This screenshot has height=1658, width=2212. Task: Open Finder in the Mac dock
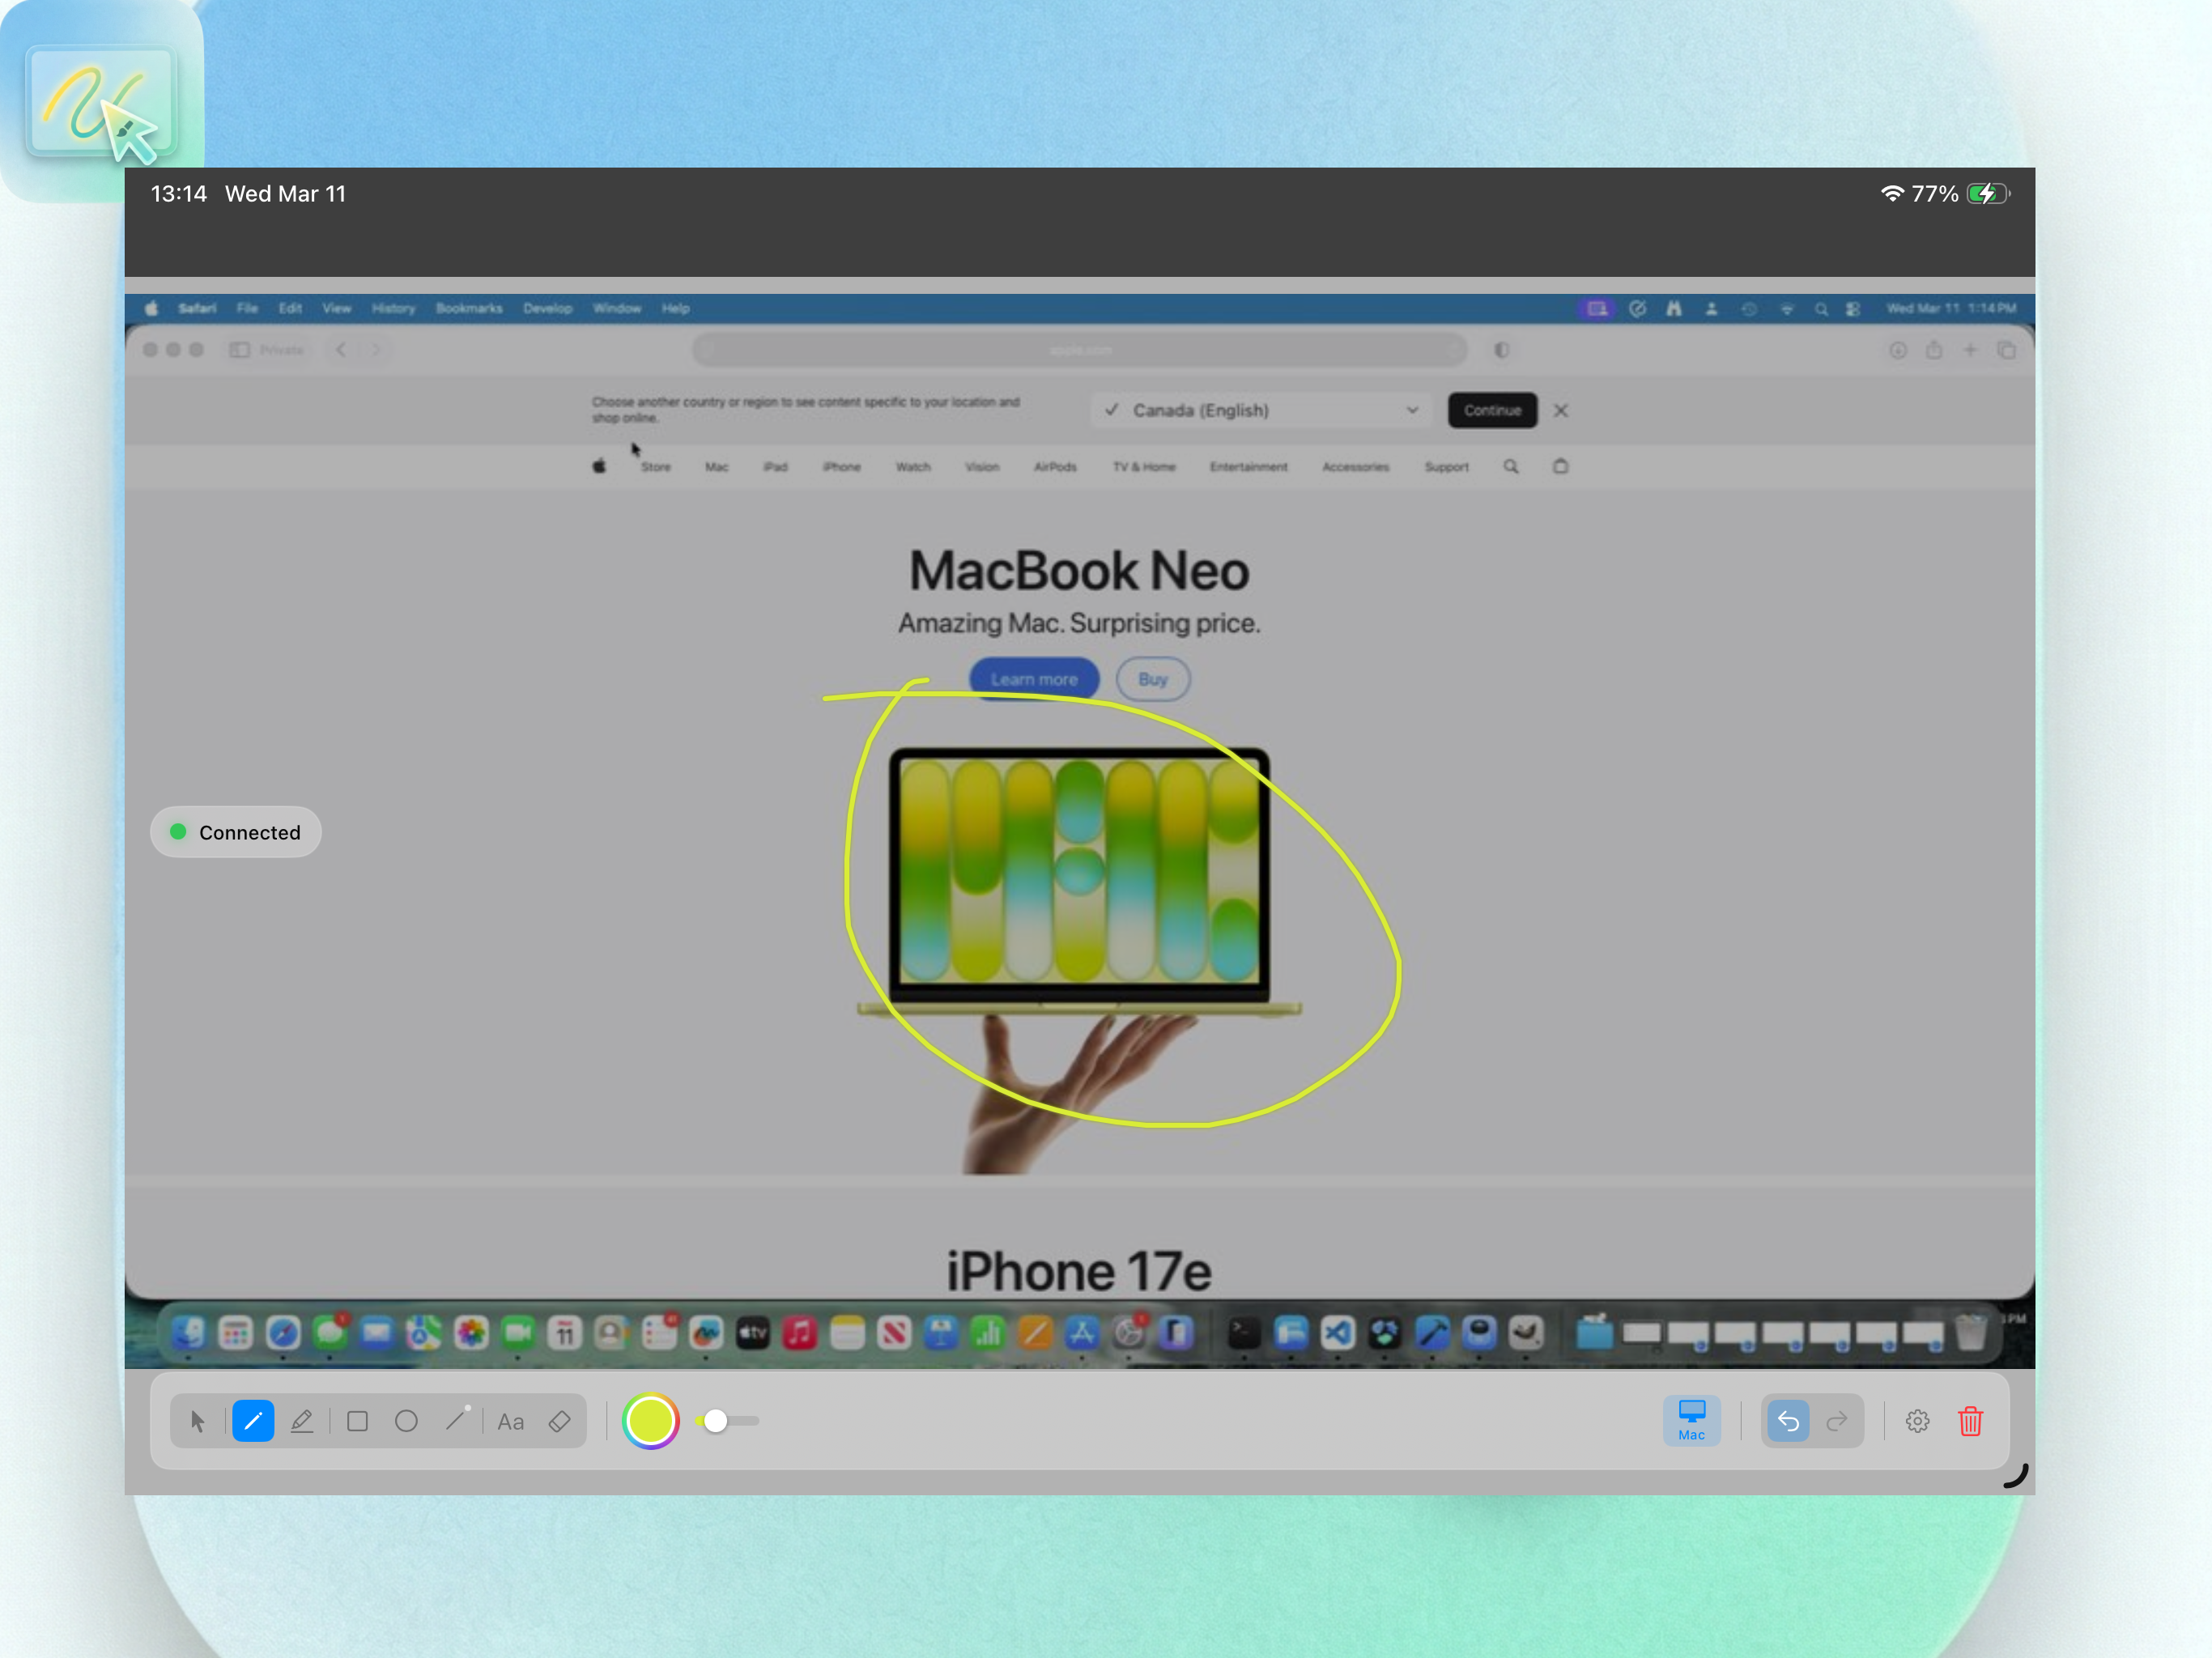click(x=188, y=1332)
